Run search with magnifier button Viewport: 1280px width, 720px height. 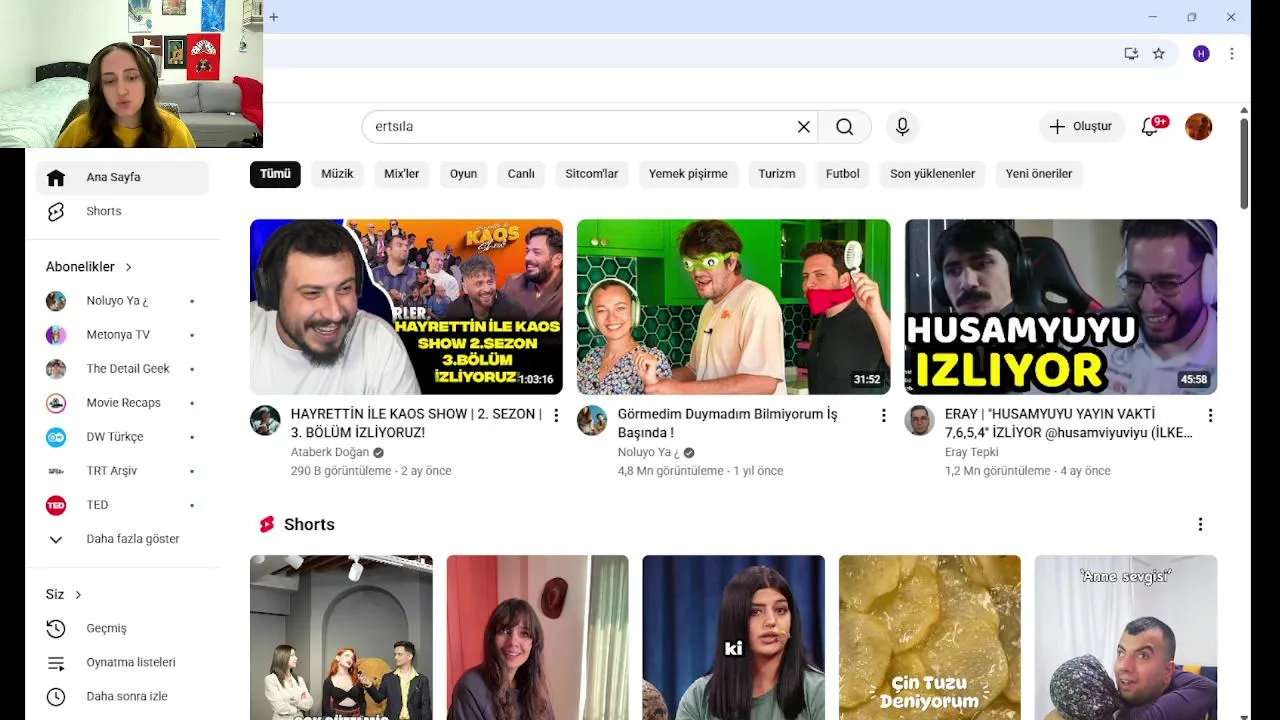(x=845, y=126)
